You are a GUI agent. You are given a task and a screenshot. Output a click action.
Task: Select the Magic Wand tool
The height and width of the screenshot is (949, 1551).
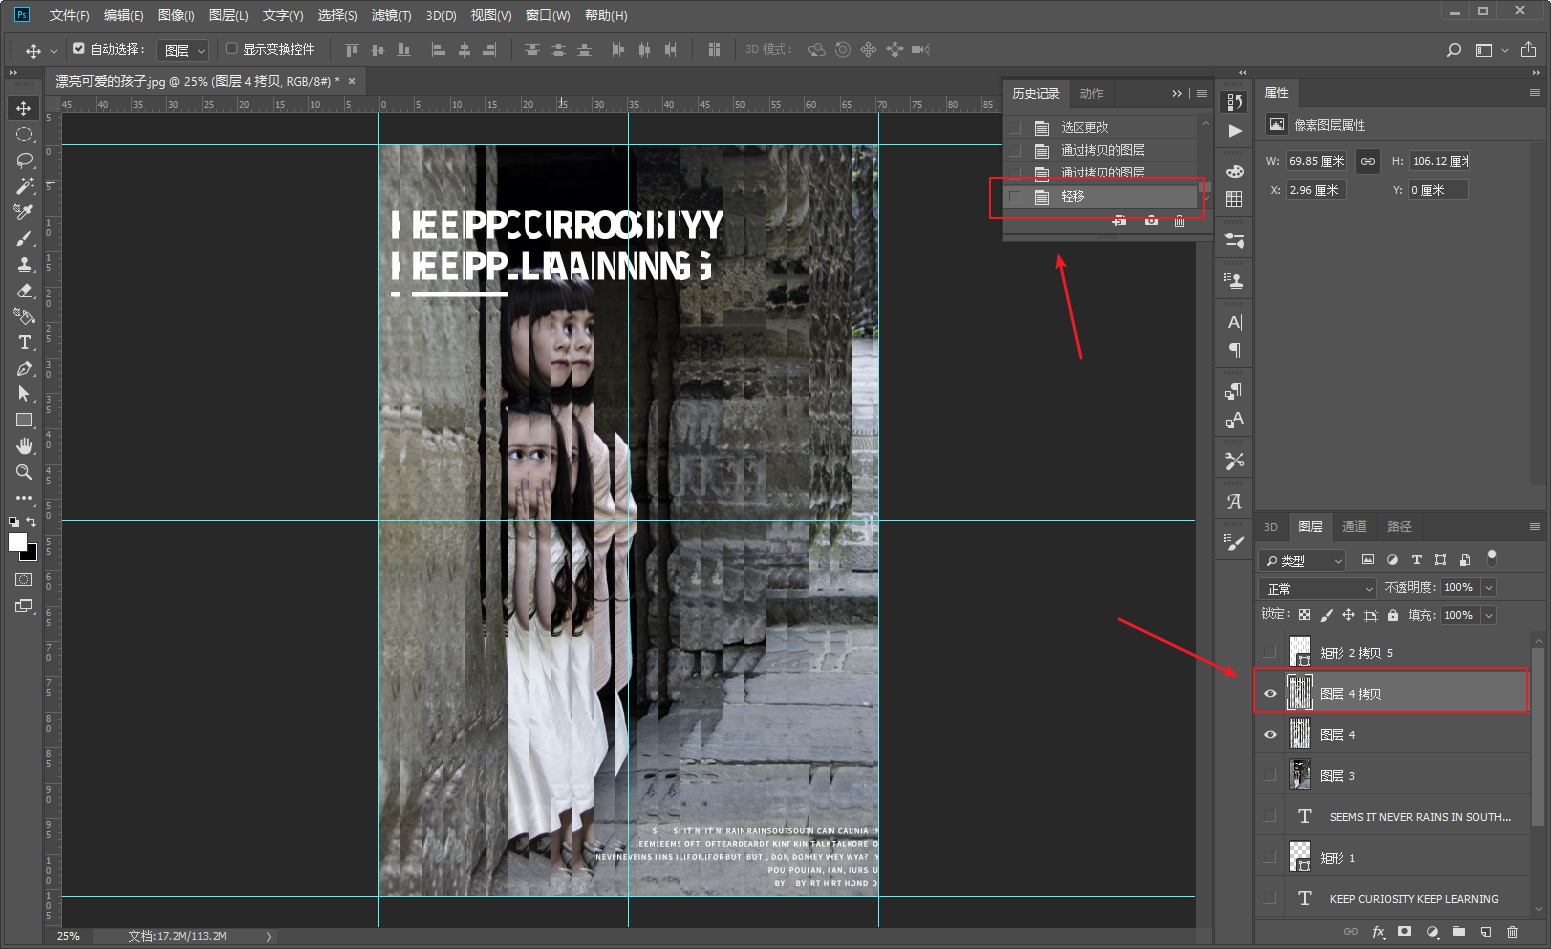[24, 186]
